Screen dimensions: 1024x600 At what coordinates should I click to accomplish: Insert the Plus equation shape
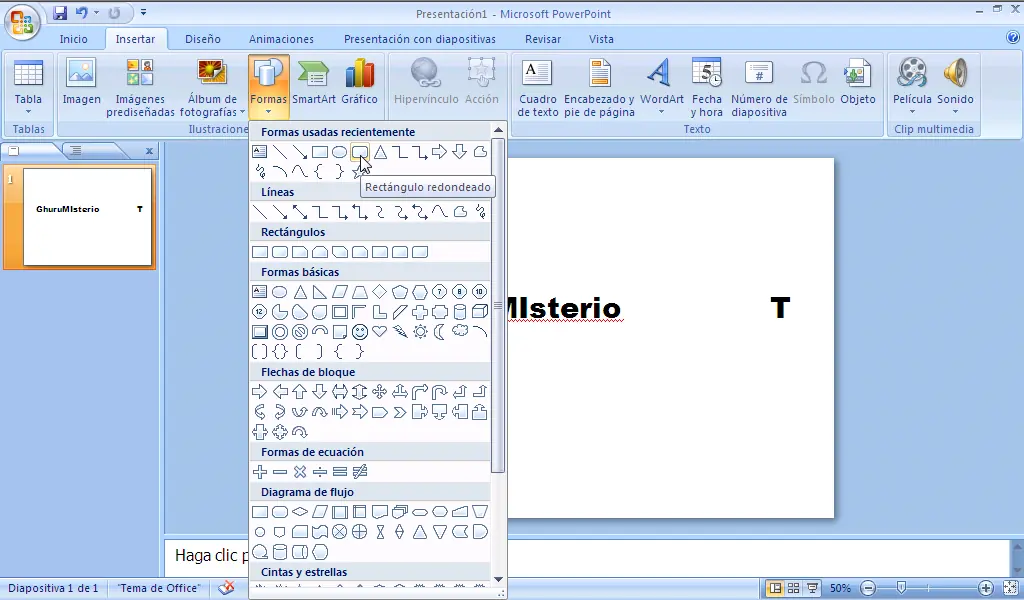click(259, 471)
